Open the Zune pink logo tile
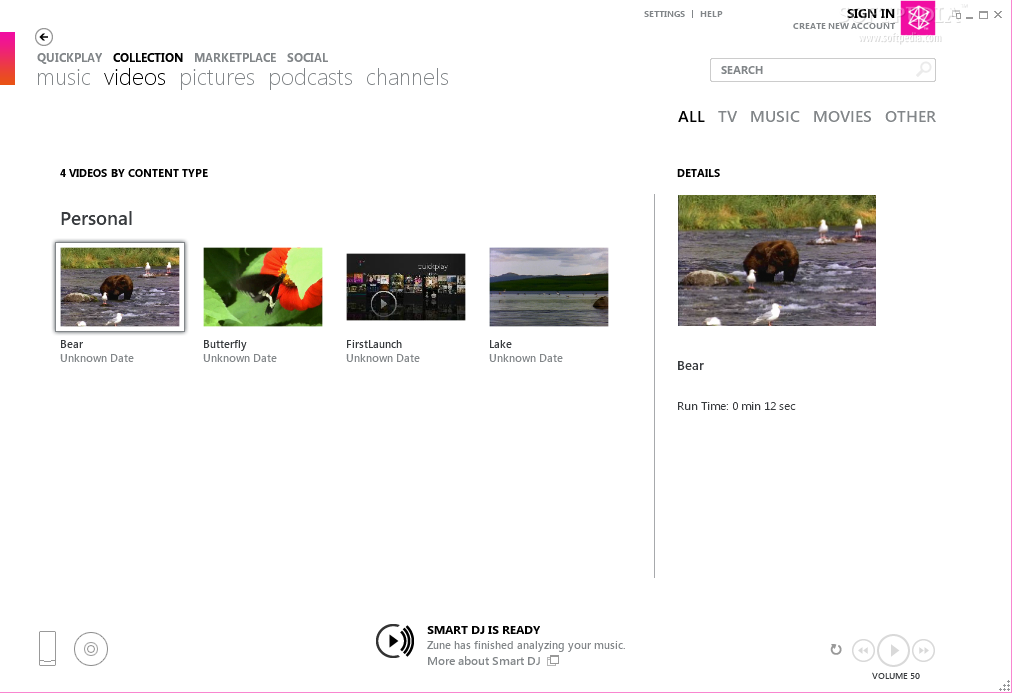1012x693 pixels. [x=917, y=18]
